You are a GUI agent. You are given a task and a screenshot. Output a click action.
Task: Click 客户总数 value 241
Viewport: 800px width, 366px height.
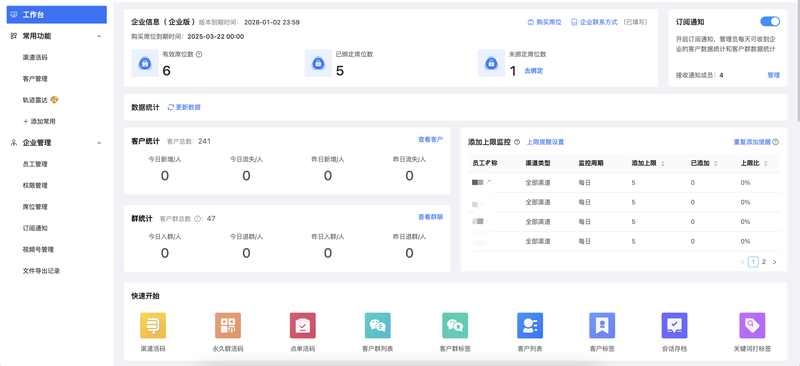pos(205,141)
